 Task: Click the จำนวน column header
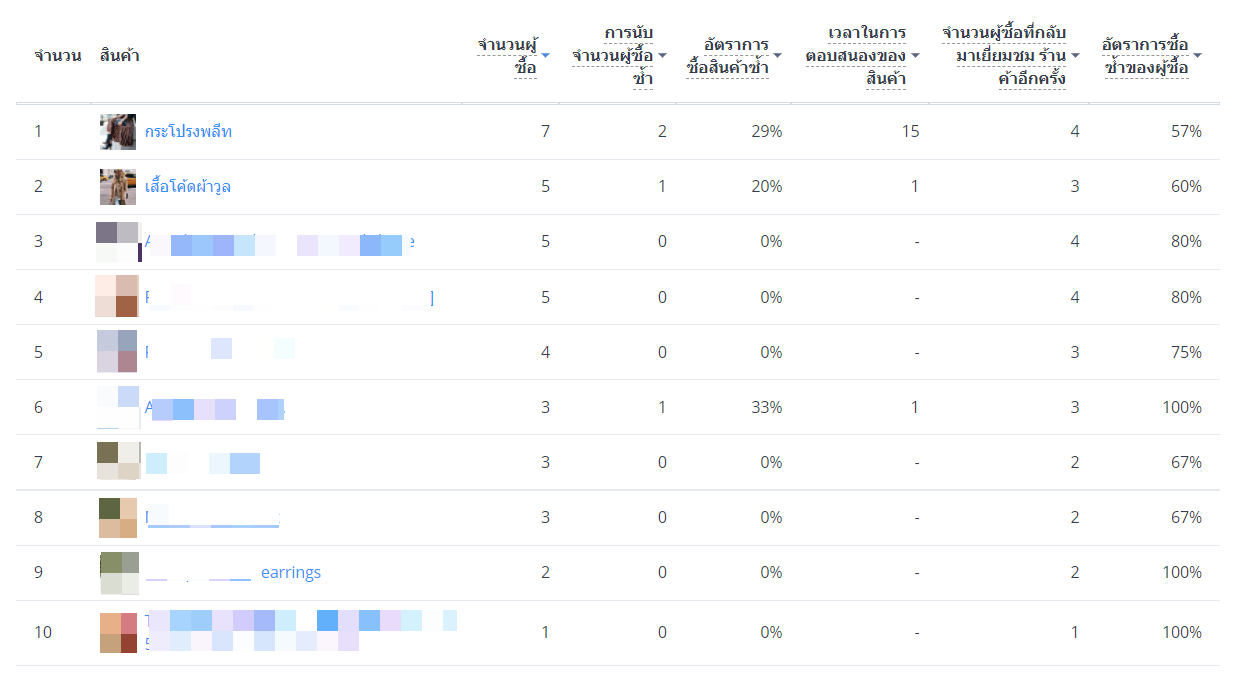pyautogui.click(x=58, y=56)
